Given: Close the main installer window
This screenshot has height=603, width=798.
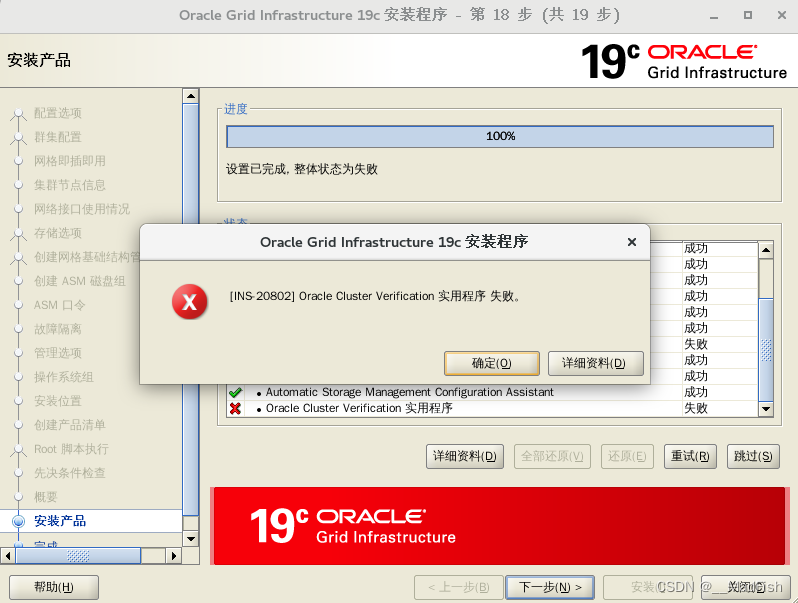Looking at the screenshot, I should click(x=782, y=15).
